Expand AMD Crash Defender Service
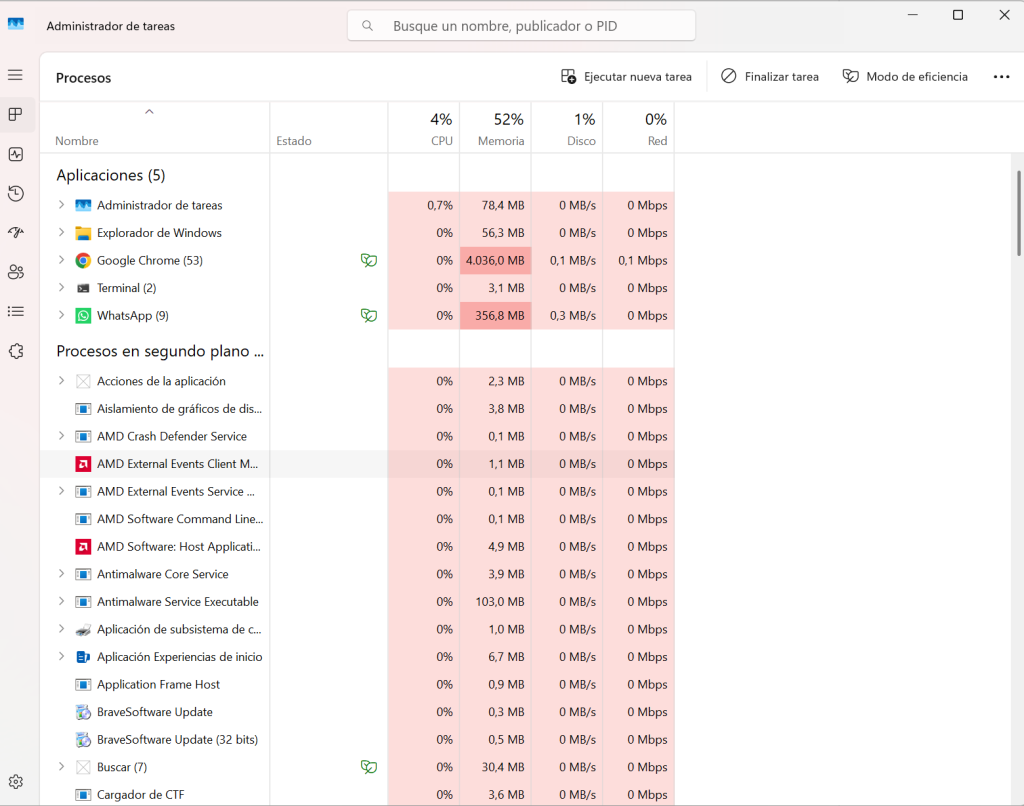The width and height of the screenshot is (1024, 806). point(61,436)
